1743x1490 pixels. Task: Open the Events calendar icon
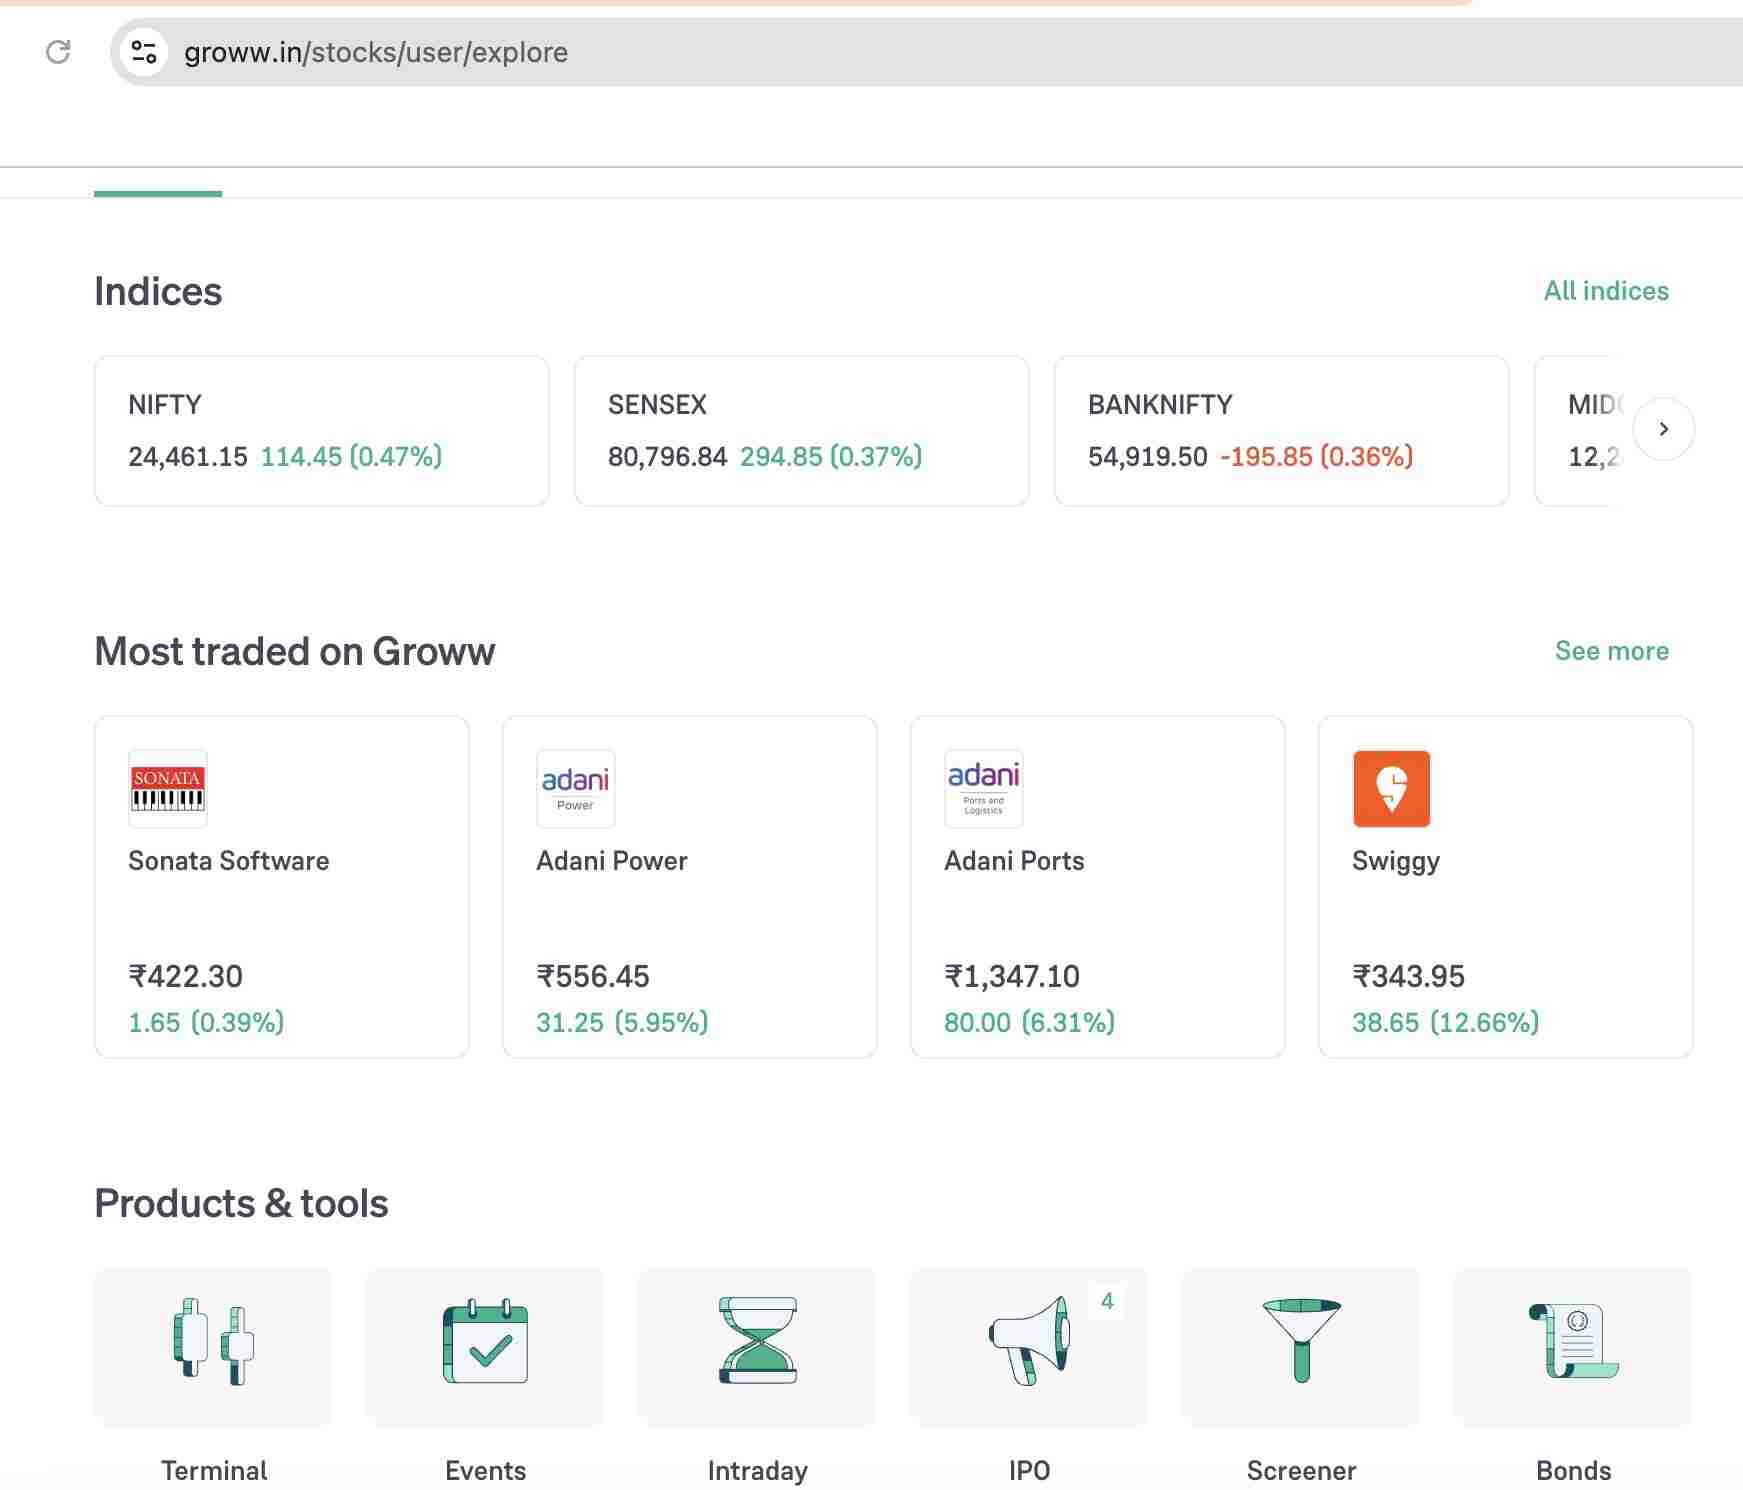[485, 1342]
